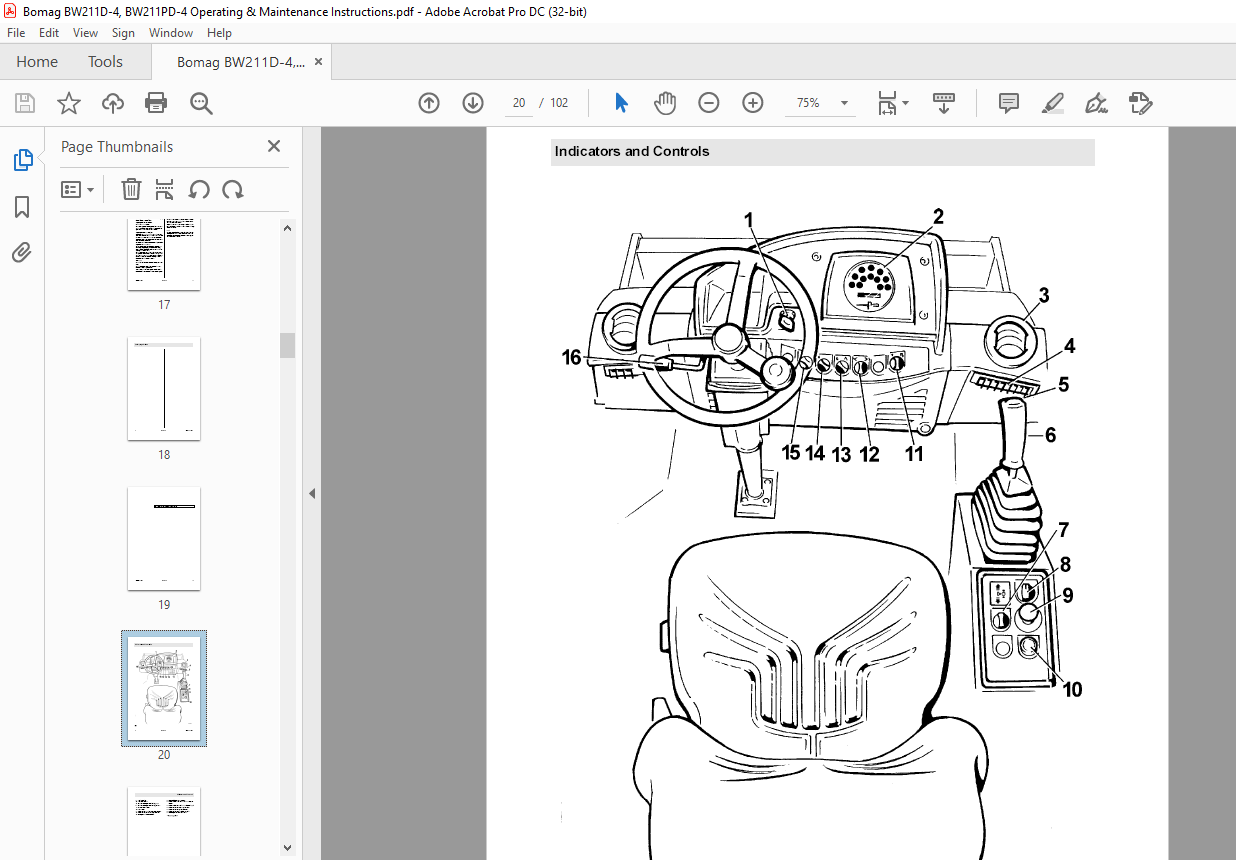1236x860 pixels.
Task: Select the page 19 thumbnail
Action: (164, 539)
